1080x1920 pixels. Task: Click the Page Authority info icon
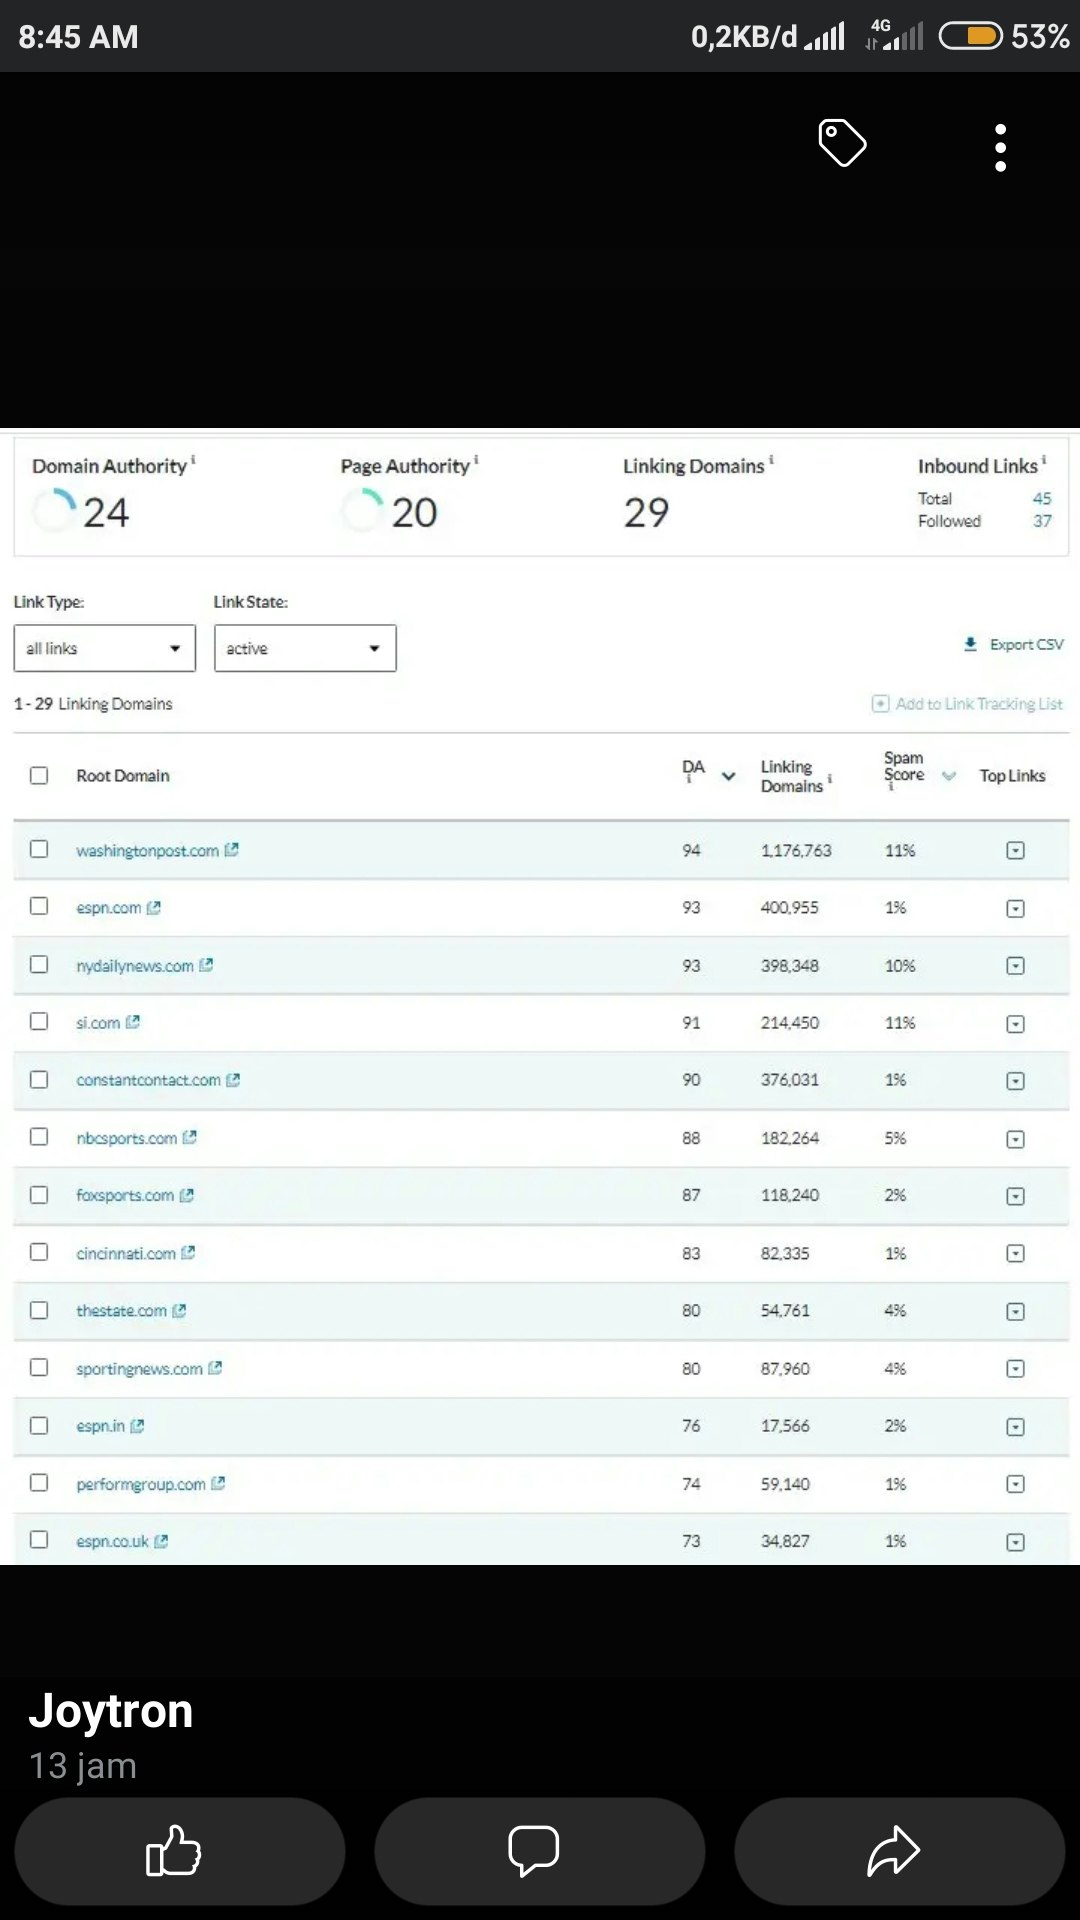[476, 460]
